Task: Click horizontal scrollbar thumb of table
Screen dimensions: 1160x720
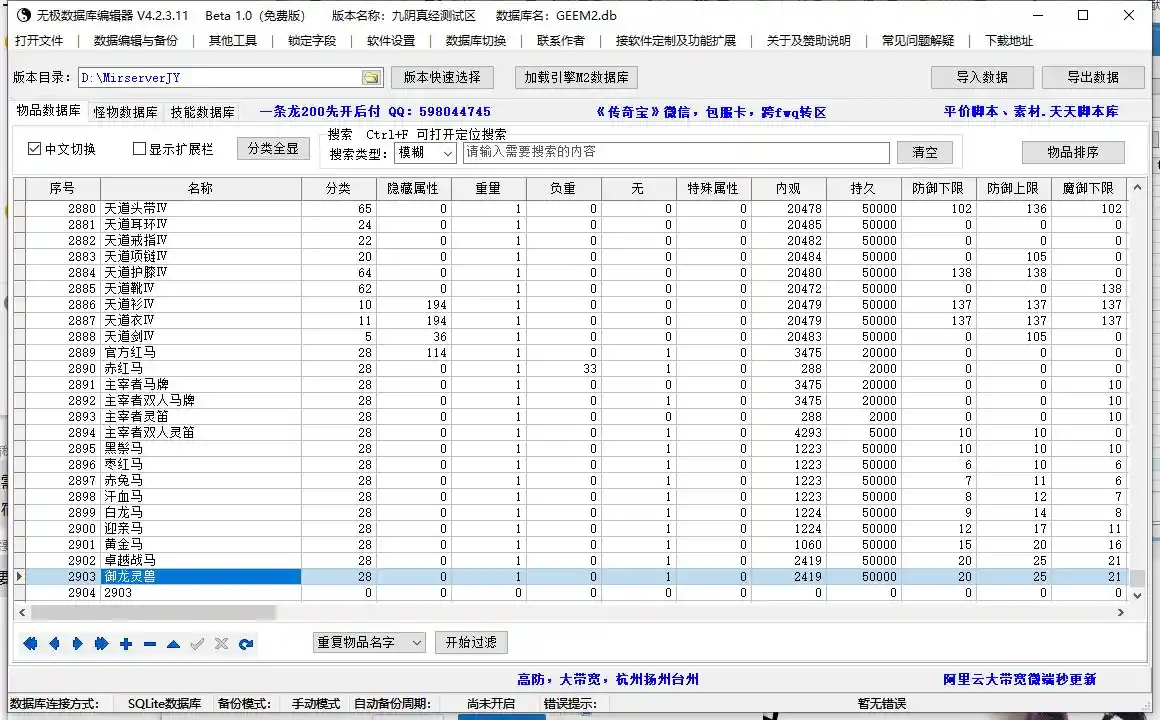Action: click(153, 613)
